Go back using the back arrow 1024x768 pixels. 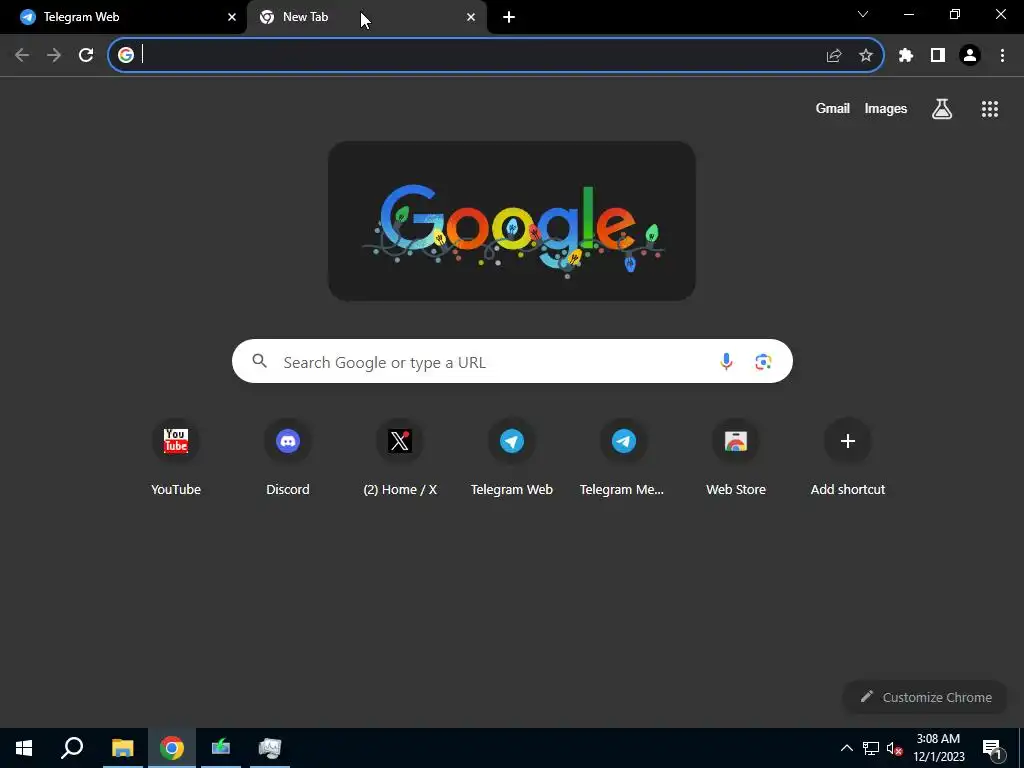coord(22,56)
